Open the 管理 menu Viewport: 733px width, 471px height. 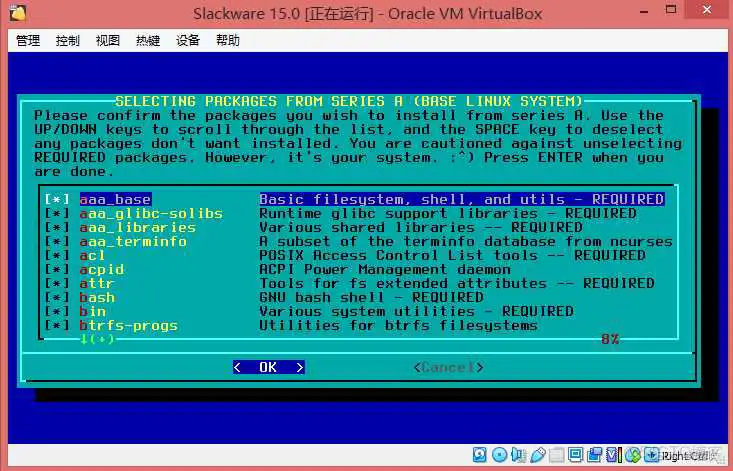(28, 41)
